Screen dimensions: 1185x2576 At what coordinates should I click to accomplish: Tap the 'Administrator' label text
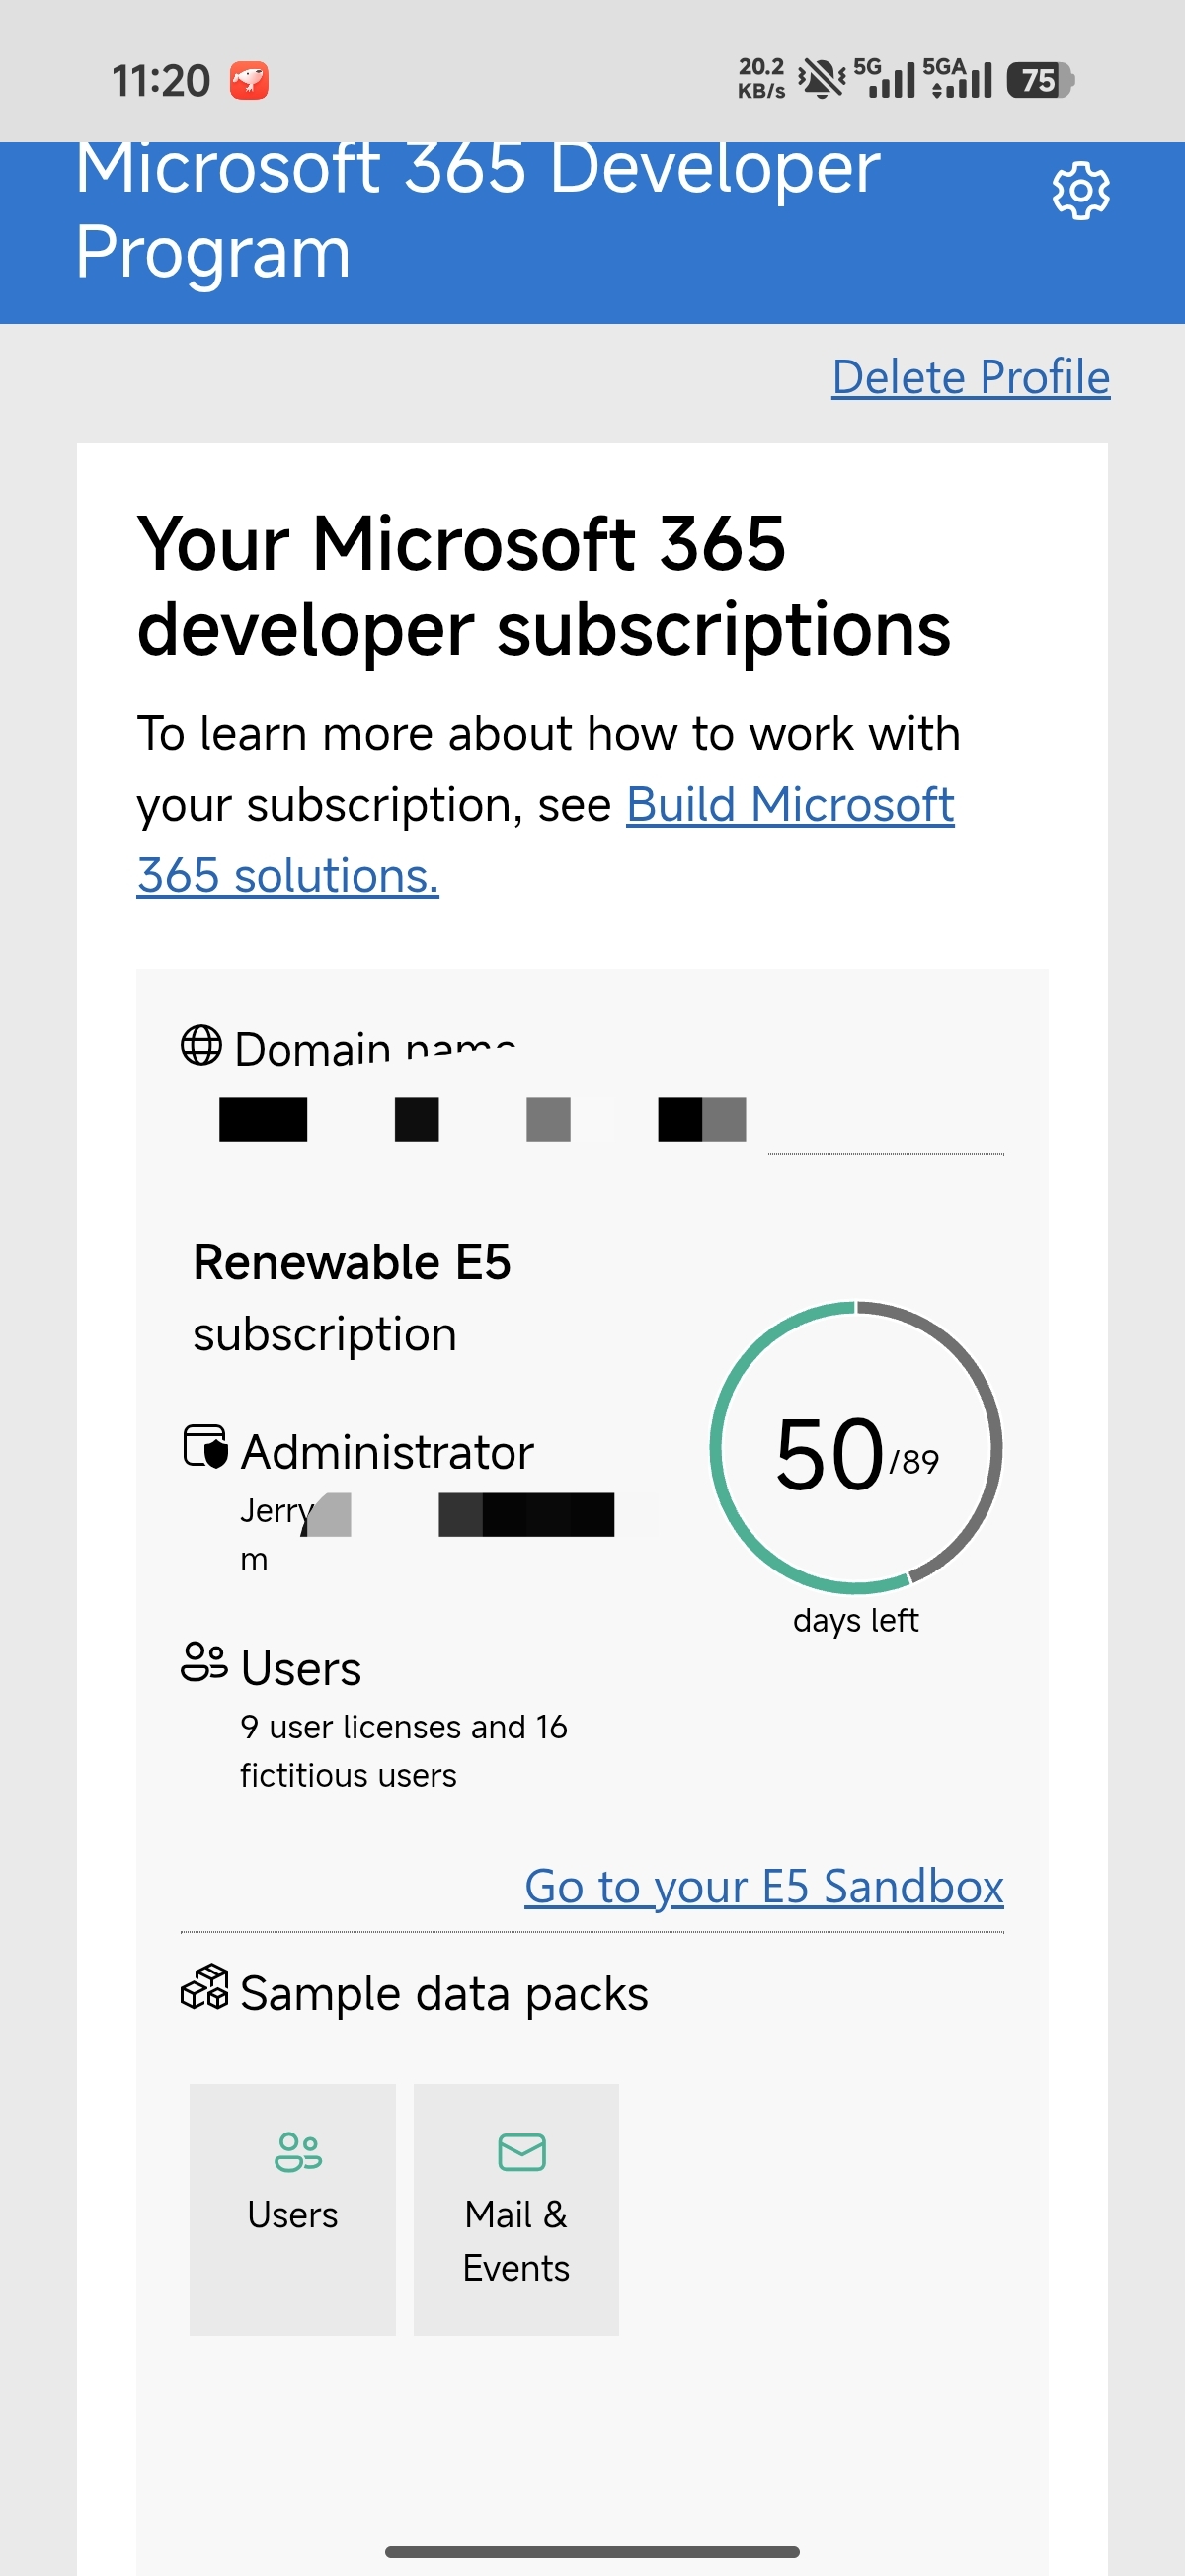388,1452
